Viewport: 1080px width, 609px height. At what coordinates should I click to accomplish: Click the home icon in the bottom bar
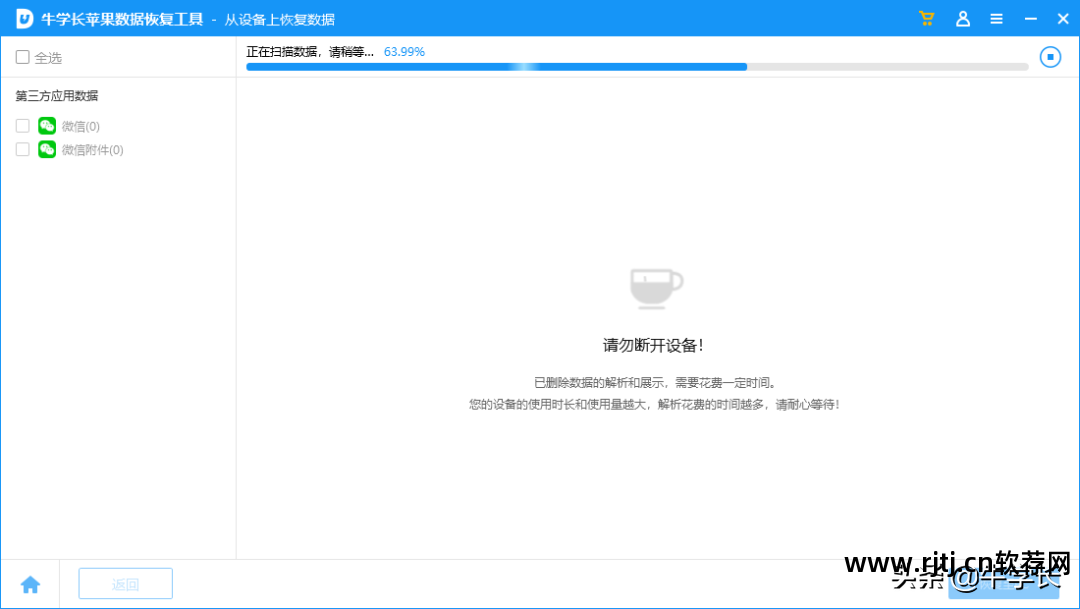coord(31,583)
